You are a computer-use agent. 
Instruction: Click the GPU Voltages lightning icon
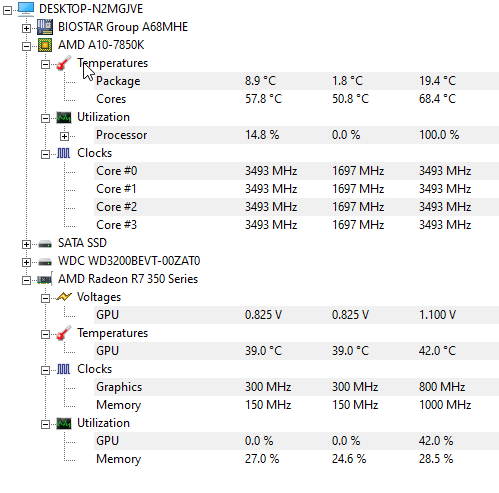click(64, 297)
